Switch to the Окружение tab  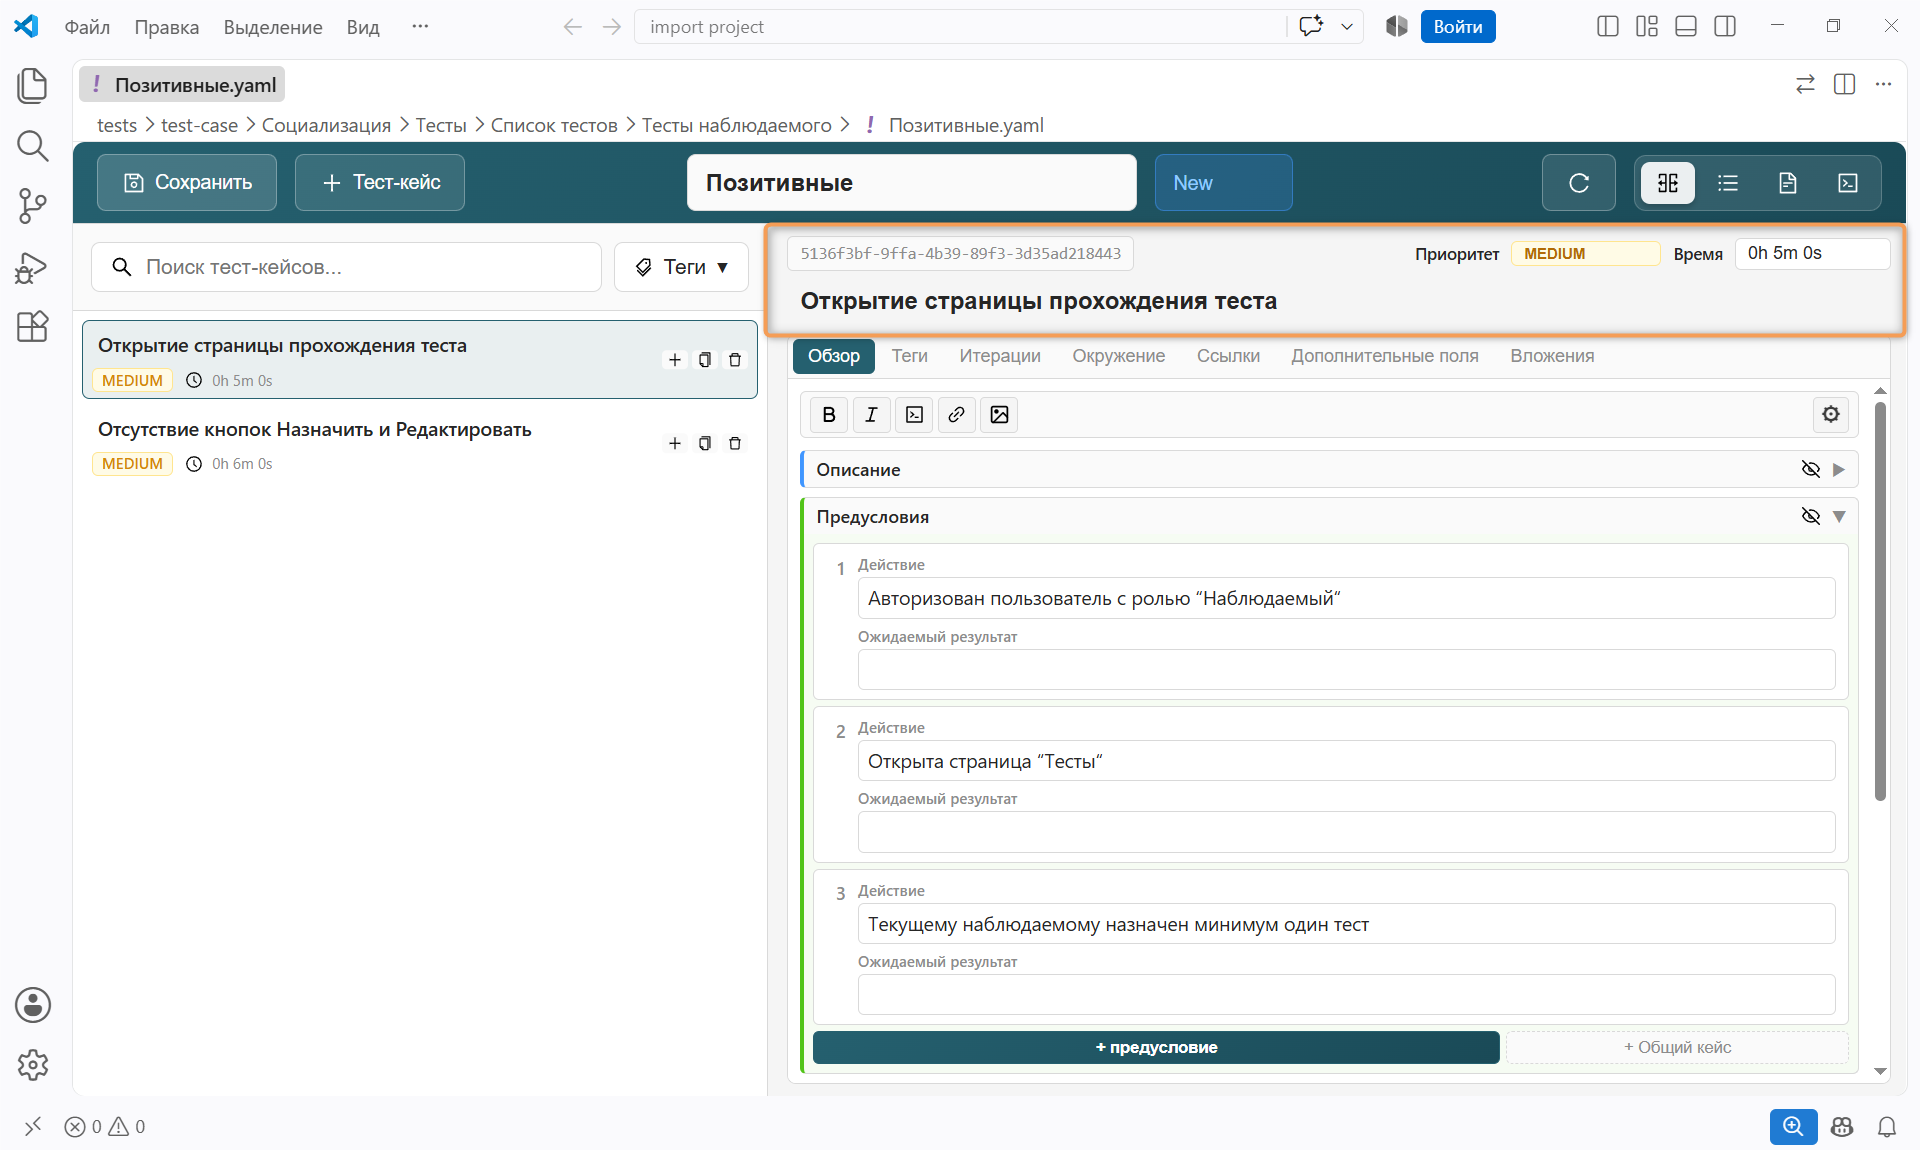coord(1118,356)
